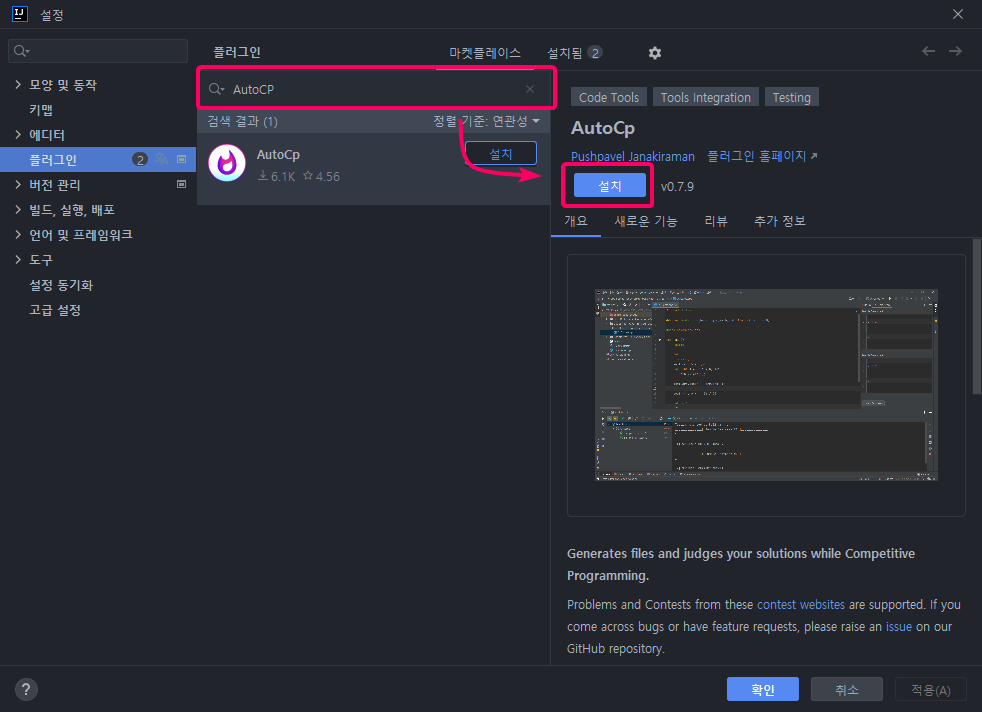Click the project-level icon on 플러그인 row
This screenshot has height=712, width=982.
[182, 159]
